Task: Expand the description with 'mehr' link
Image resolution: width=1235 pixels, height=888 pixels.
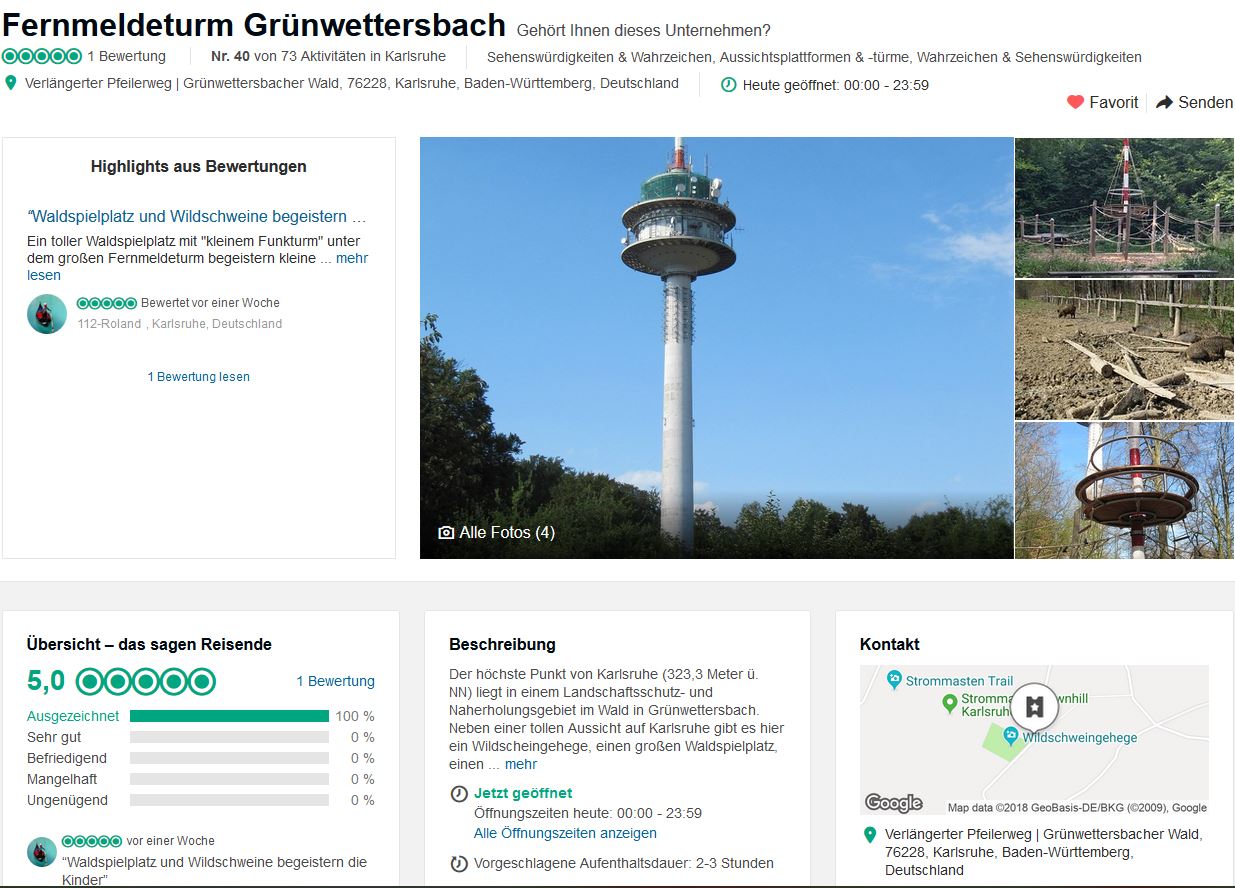Action: pos(521,764)
